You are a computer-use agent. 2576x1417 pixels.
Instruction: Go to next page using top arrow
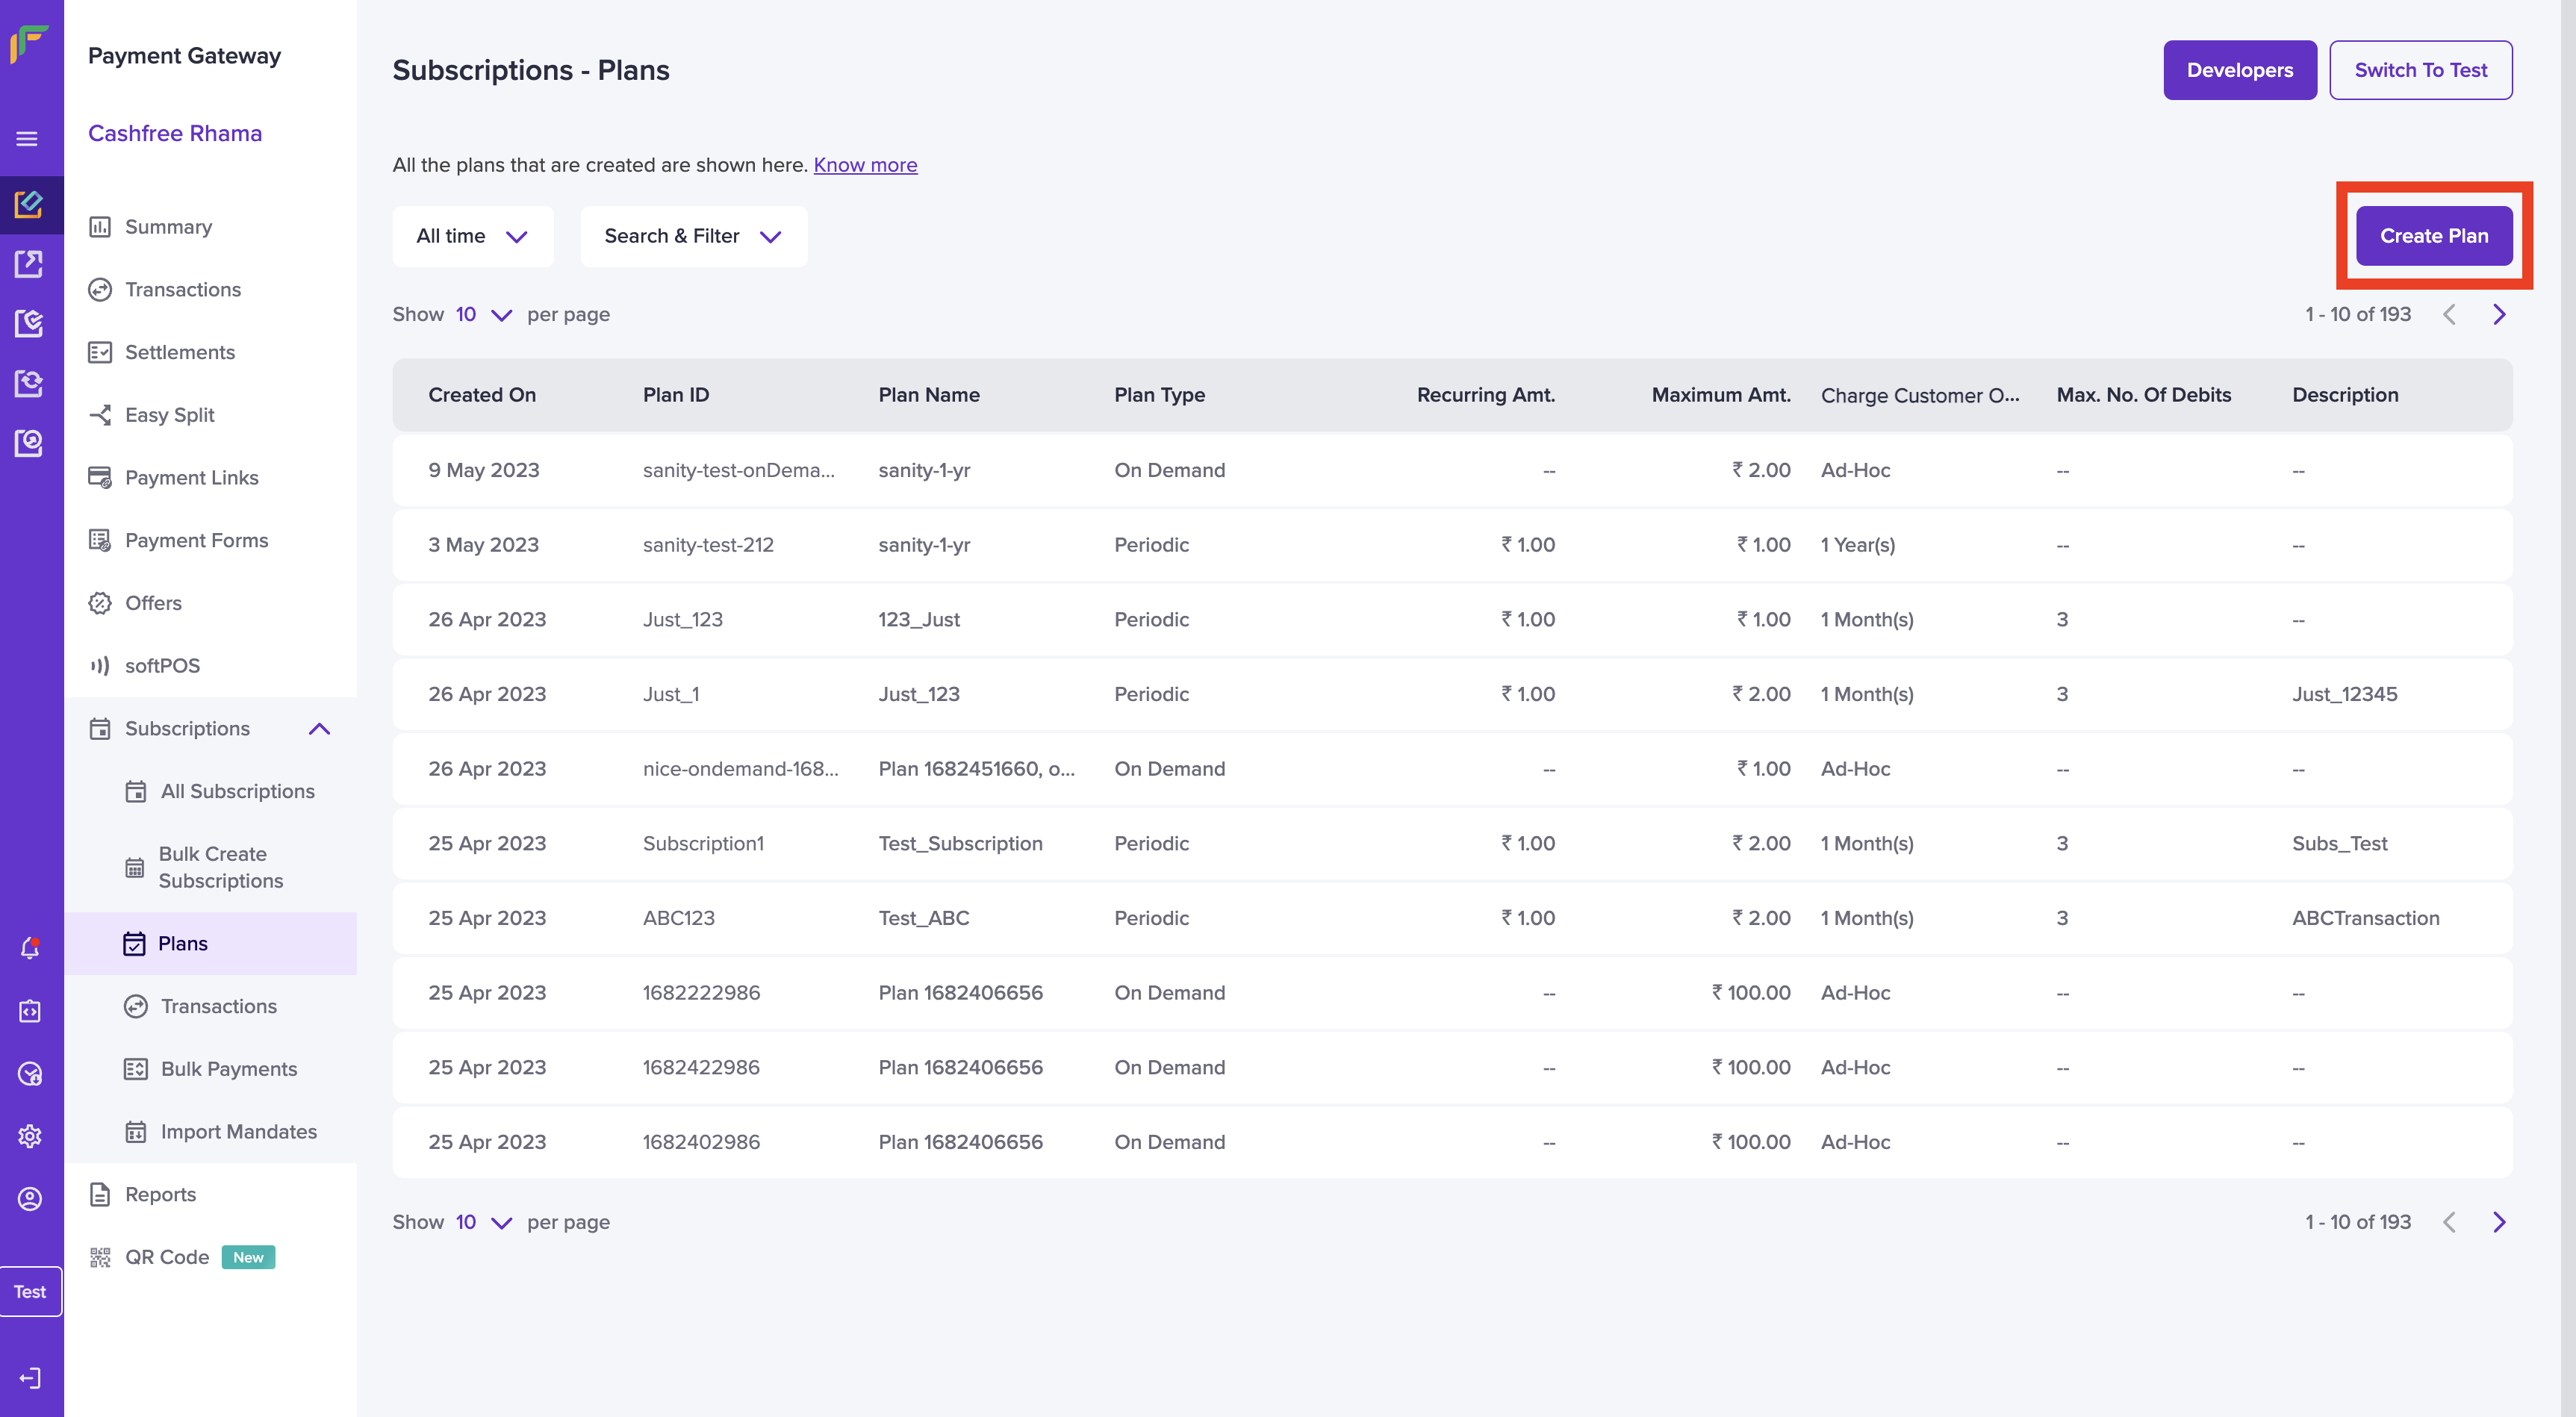click(2499, 315)
